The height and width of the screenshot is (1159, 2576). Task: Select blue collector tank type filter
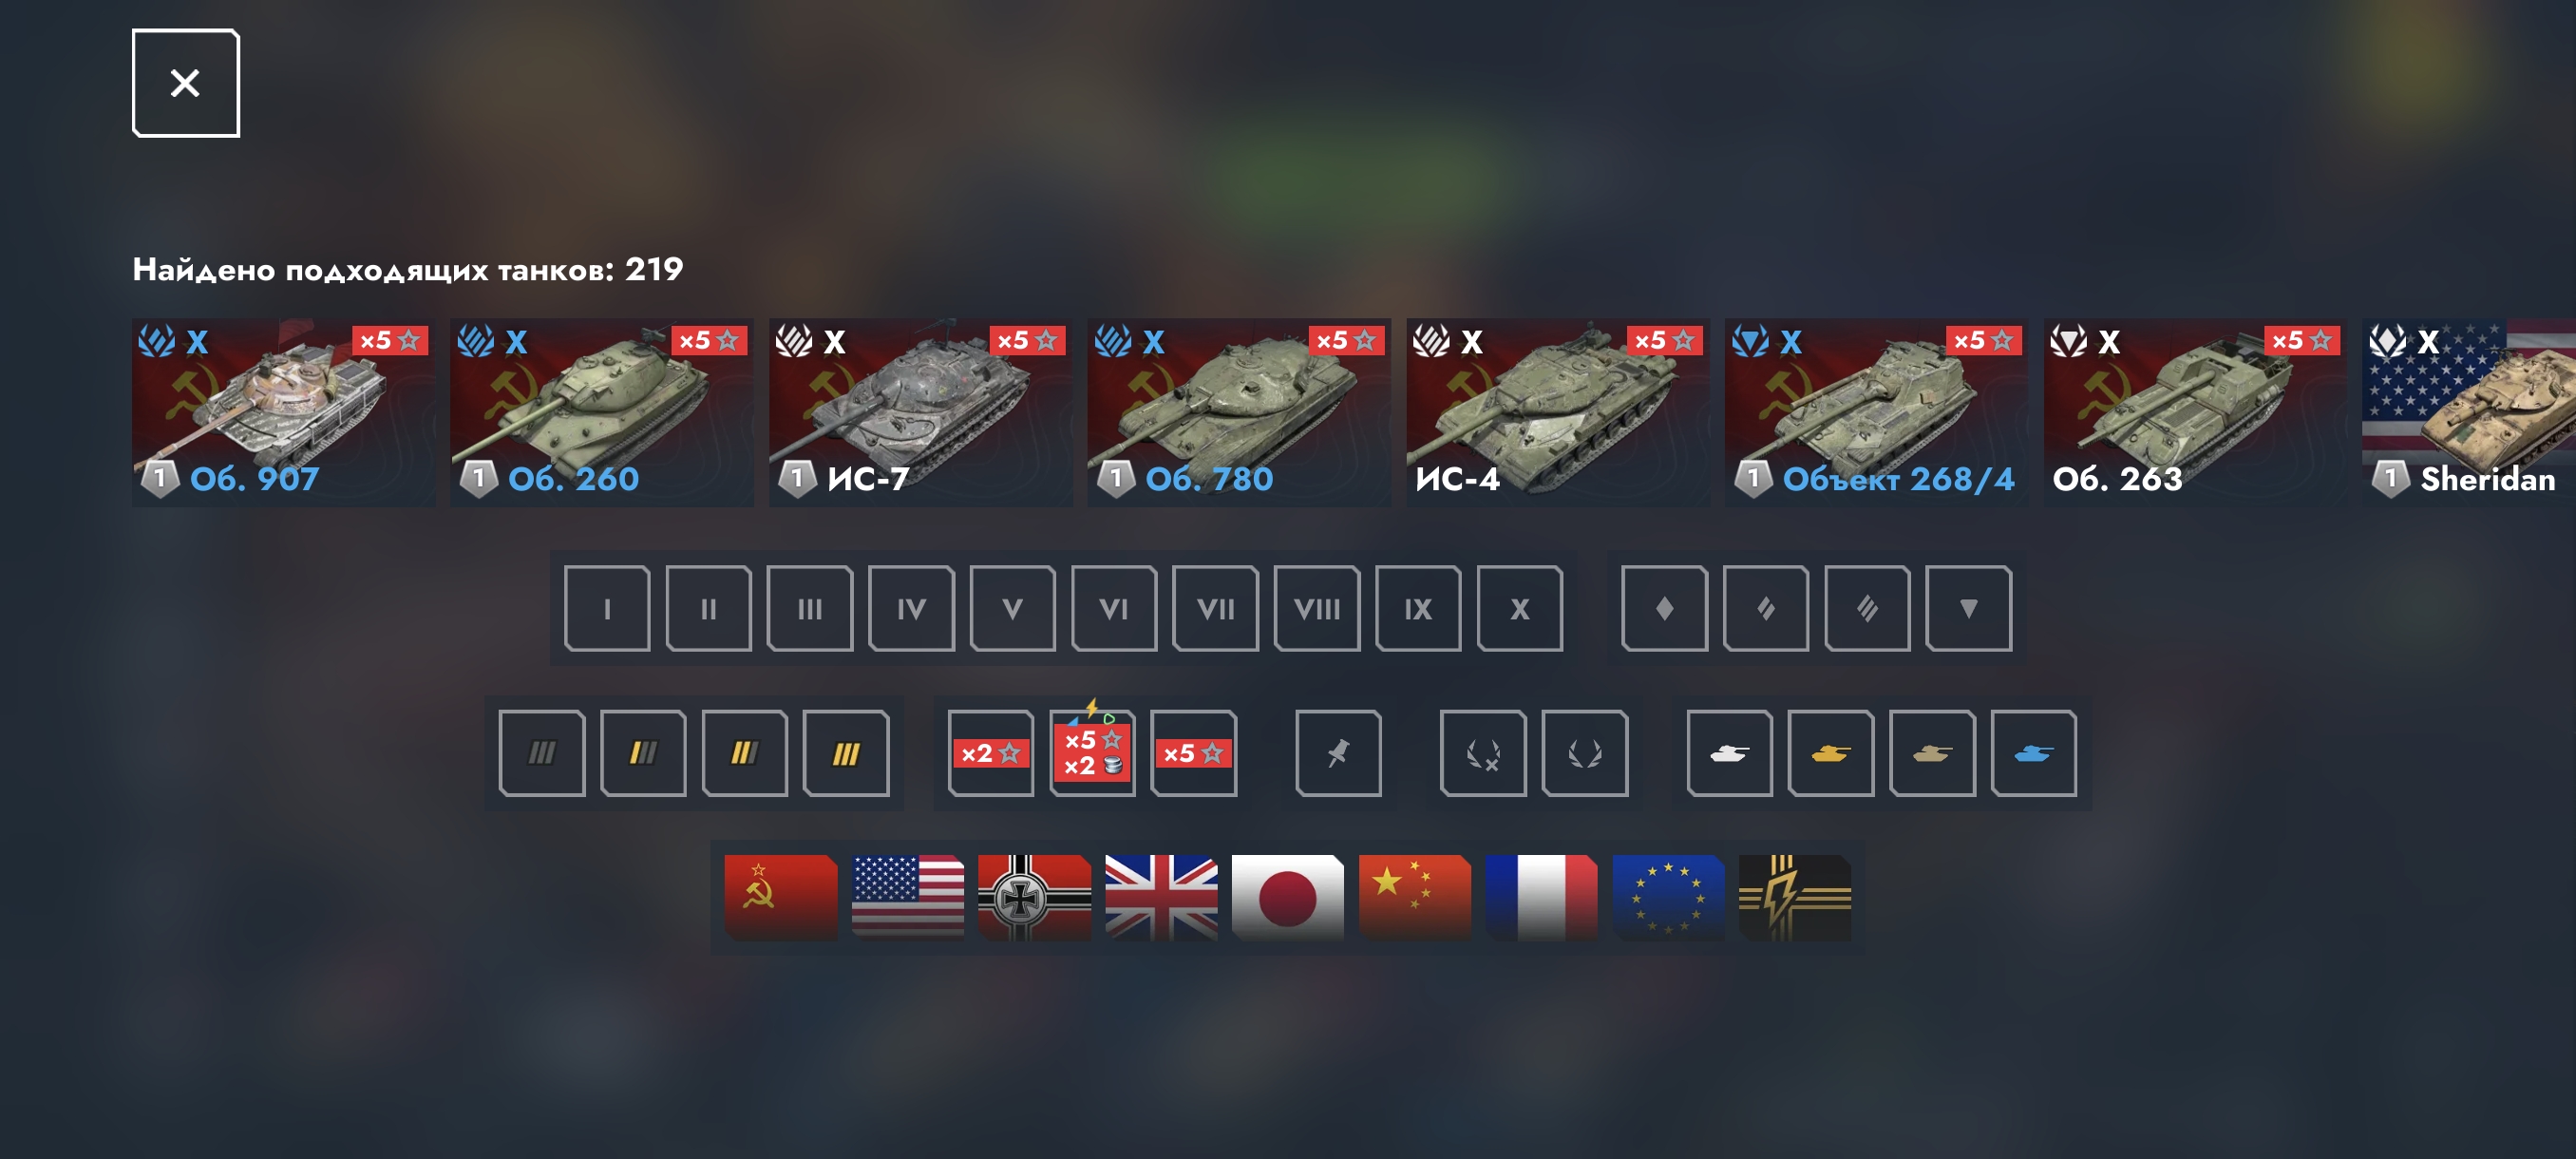click(2033, 753)
